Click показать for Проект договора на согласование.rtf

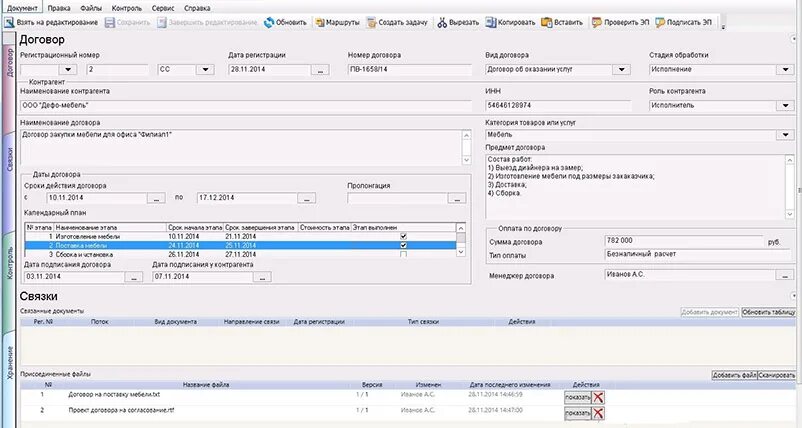click(577, 413)
